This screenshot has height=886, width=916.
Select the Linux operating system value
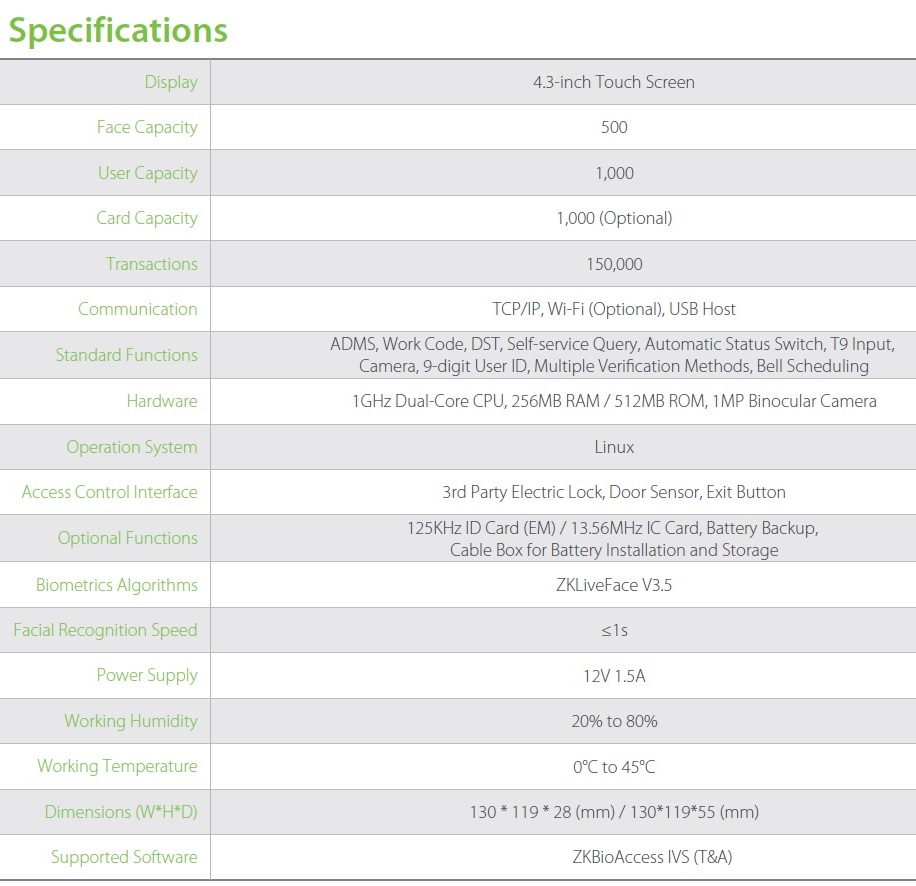(613, 447)
